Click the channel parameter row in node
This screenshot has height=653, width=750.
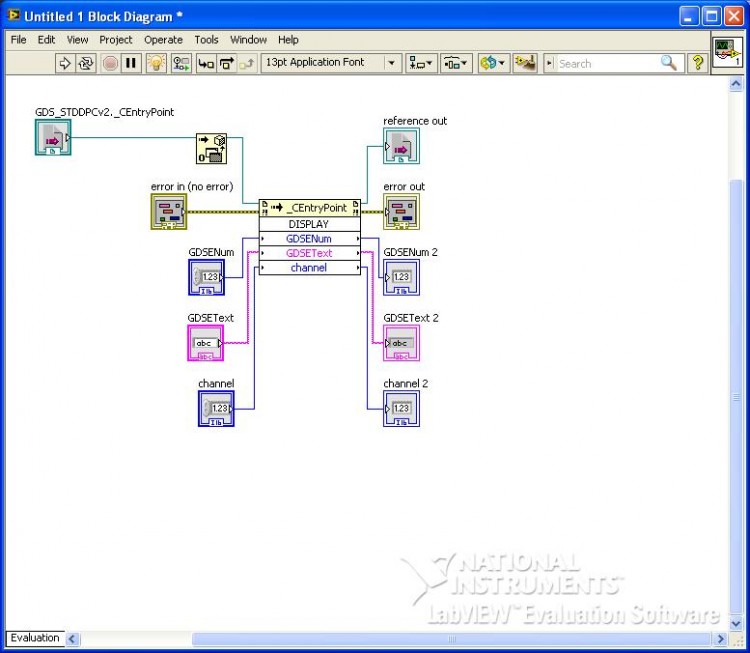pos(309,267)
